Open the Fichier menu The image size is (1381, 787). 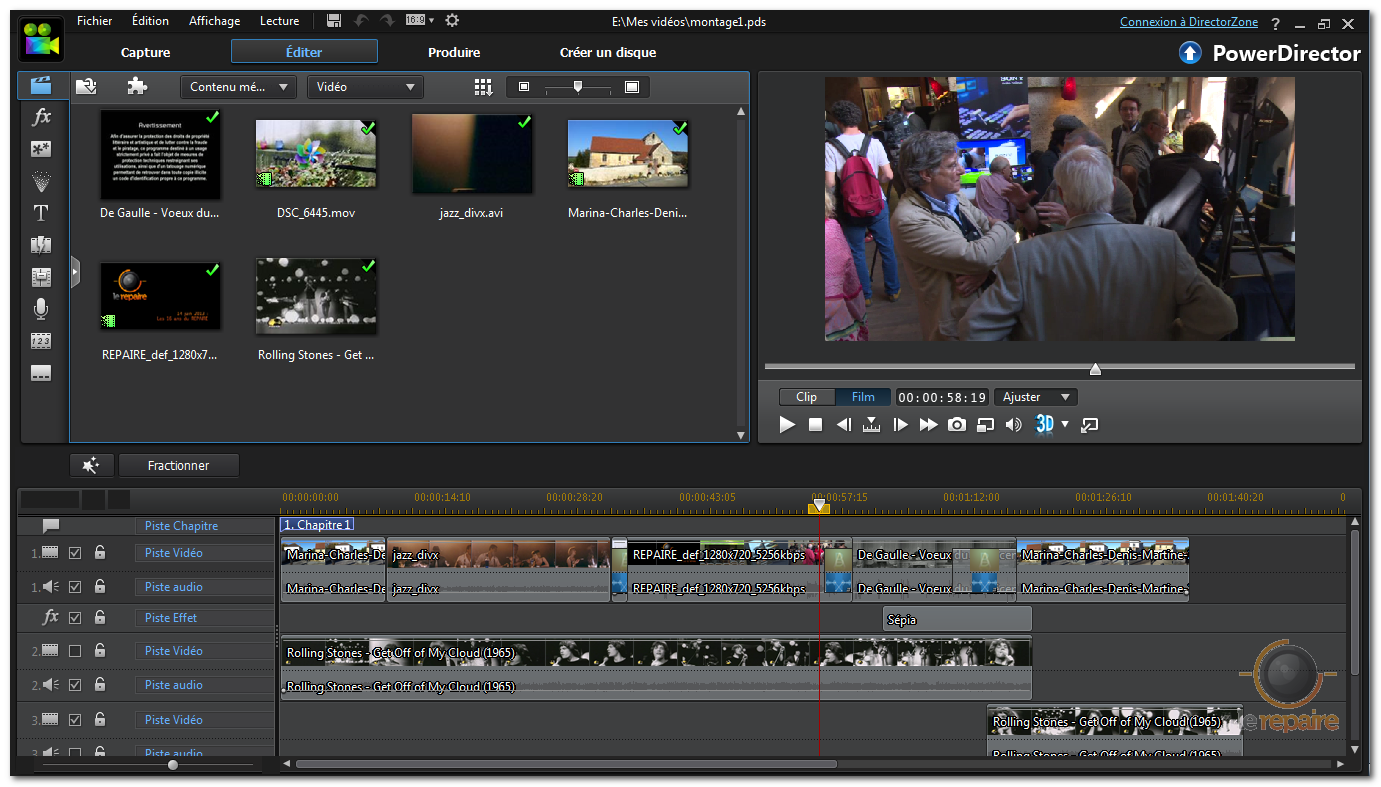point(94,21)
